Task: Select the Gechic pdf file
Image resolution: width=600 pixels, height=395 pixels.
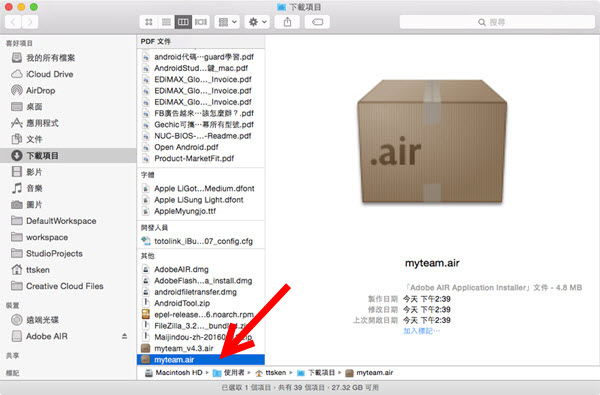Action: coord(201,125)
